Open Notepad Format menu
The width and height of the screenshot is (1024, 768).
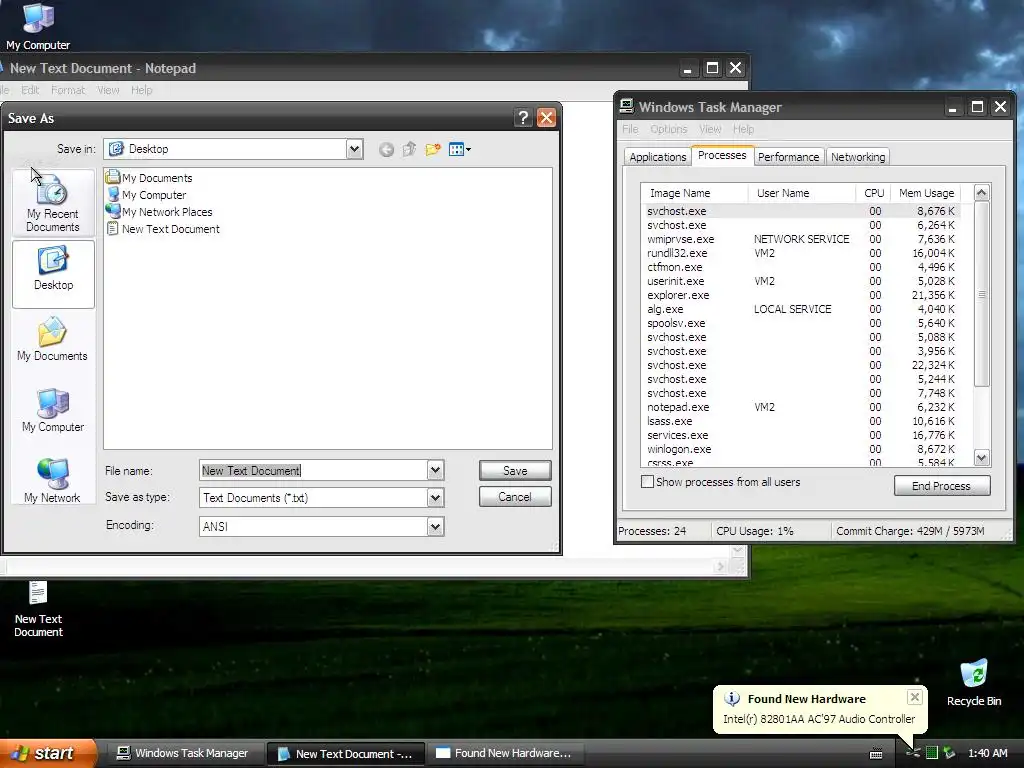pos(68,90)
